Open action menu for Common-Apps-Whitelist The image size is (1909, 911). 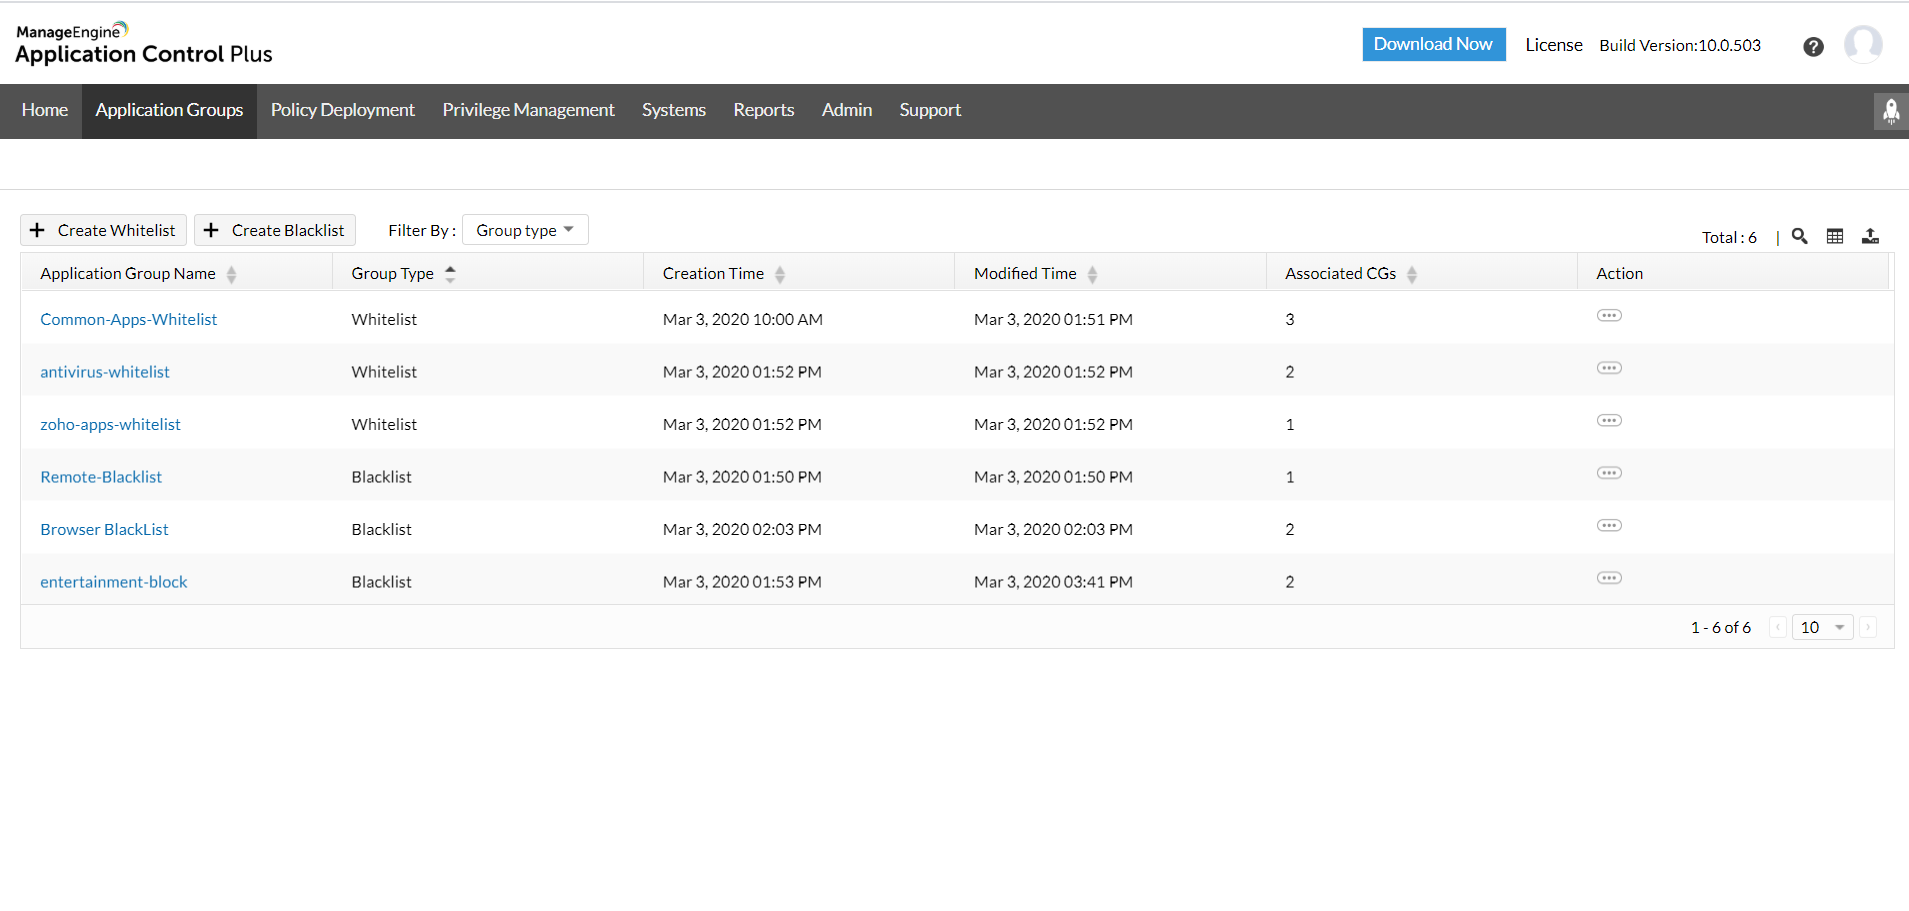tap(1608, 316)
